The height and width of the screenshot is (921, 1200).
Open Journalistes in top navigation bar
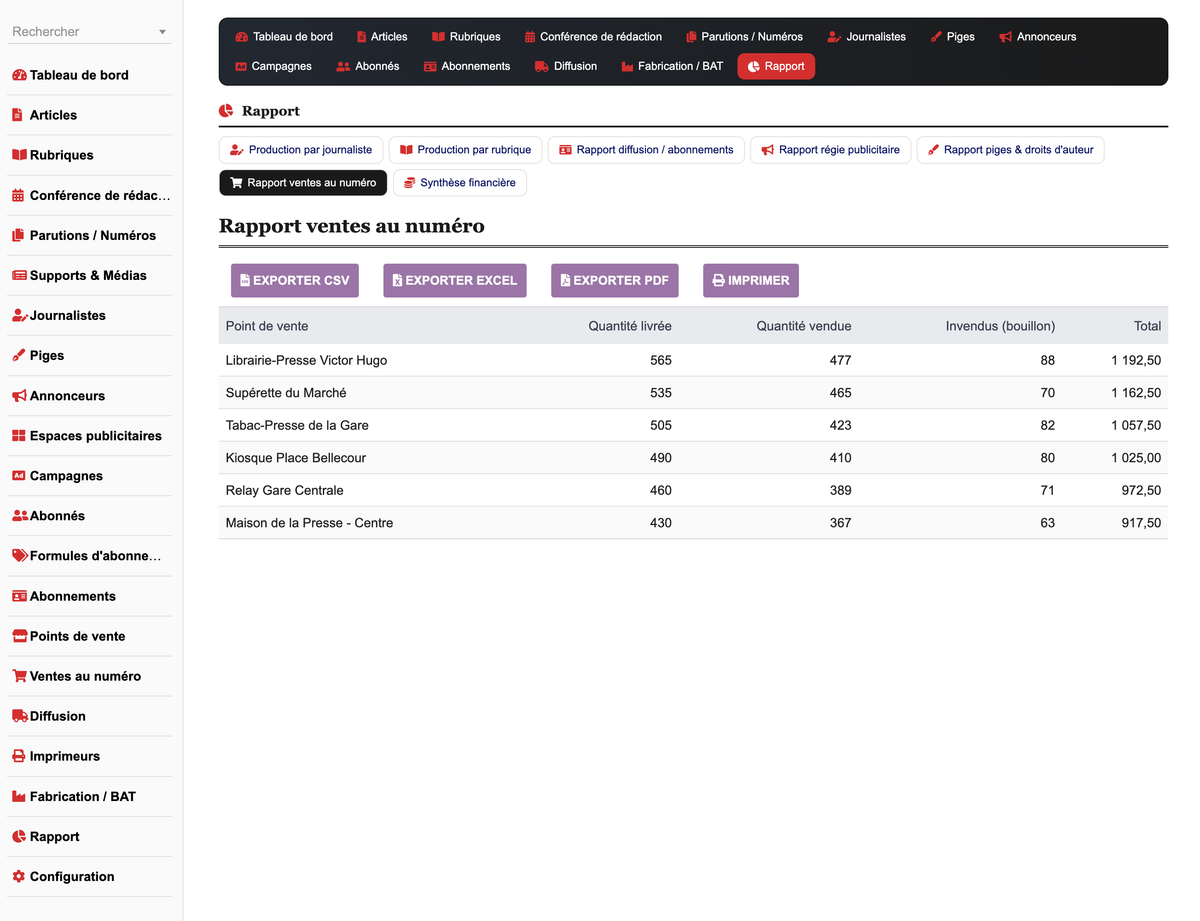866,37
